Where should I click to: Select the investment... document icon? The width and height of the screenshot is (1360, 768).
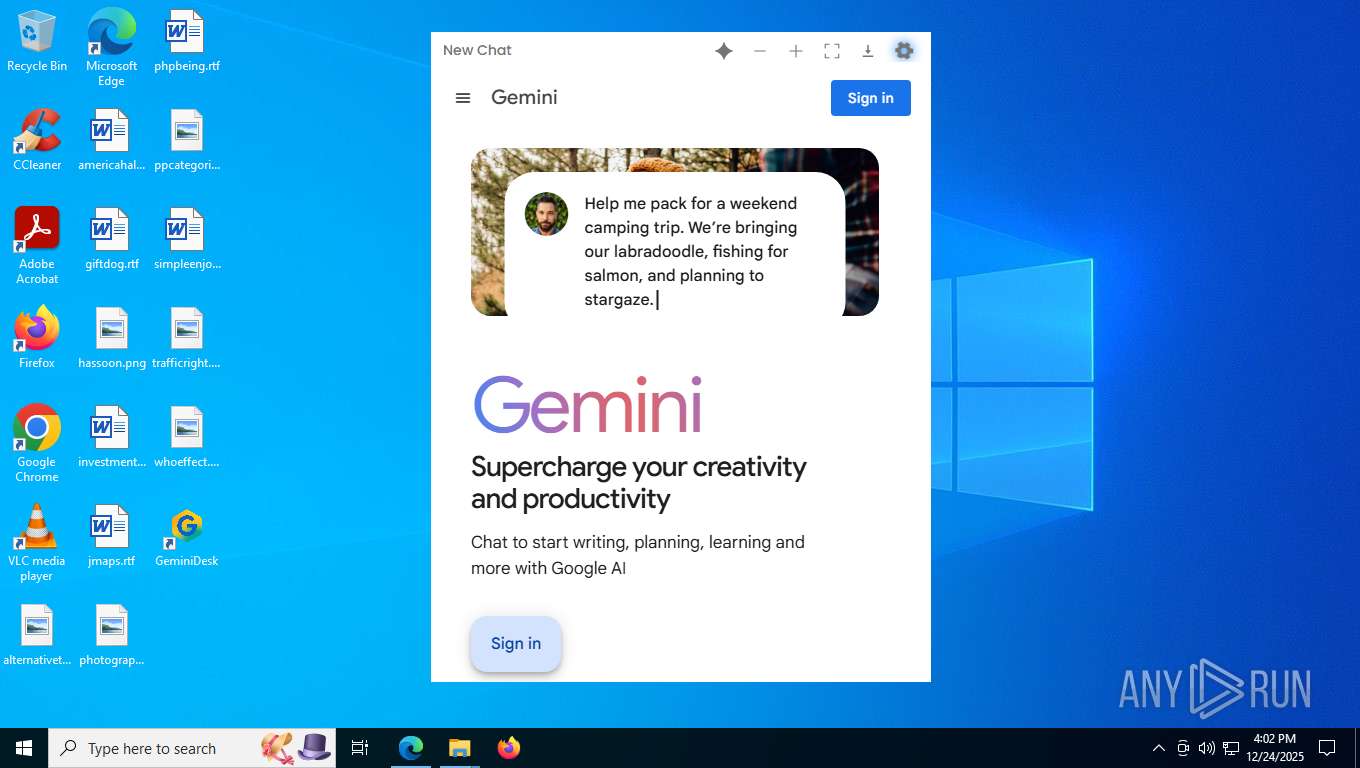(111, 437)
